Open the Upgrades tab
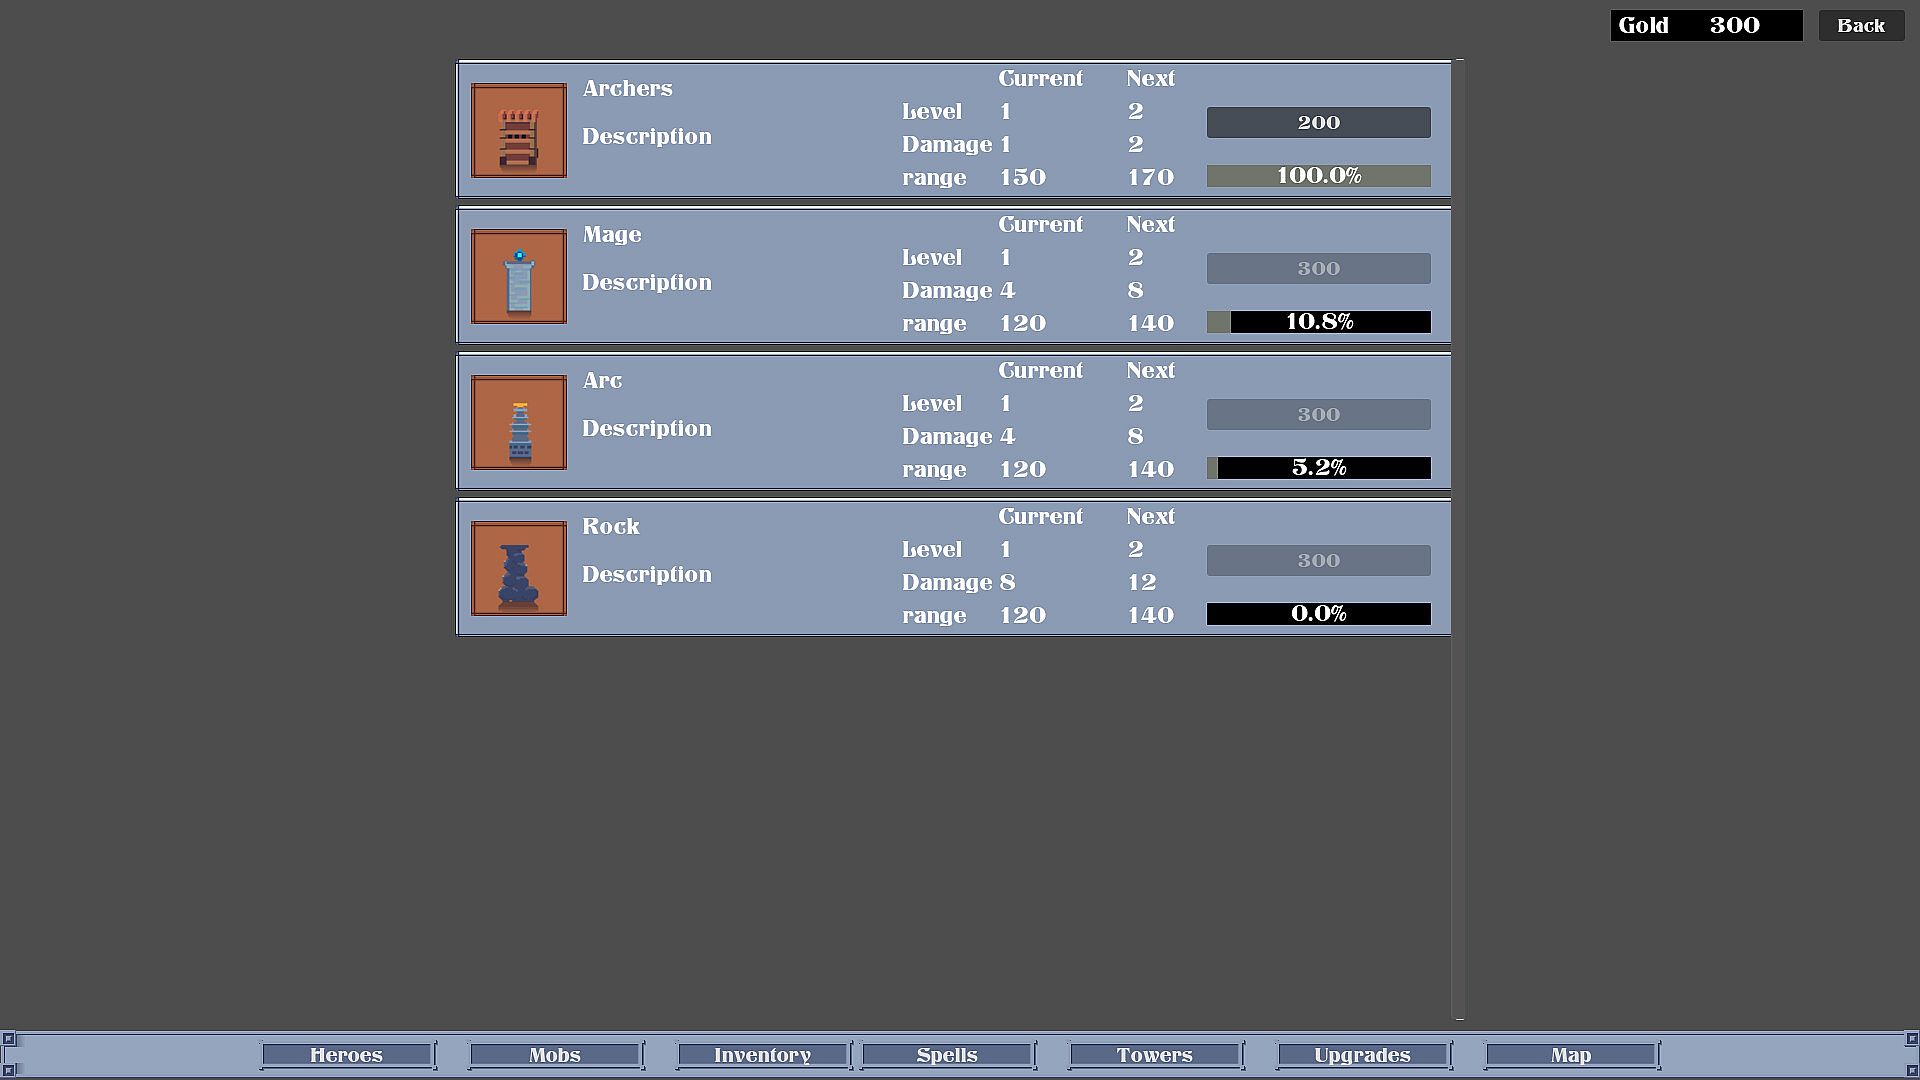This screenshot has width=1920, height=1080. pyautogui.click(x=1362, y=1055)
